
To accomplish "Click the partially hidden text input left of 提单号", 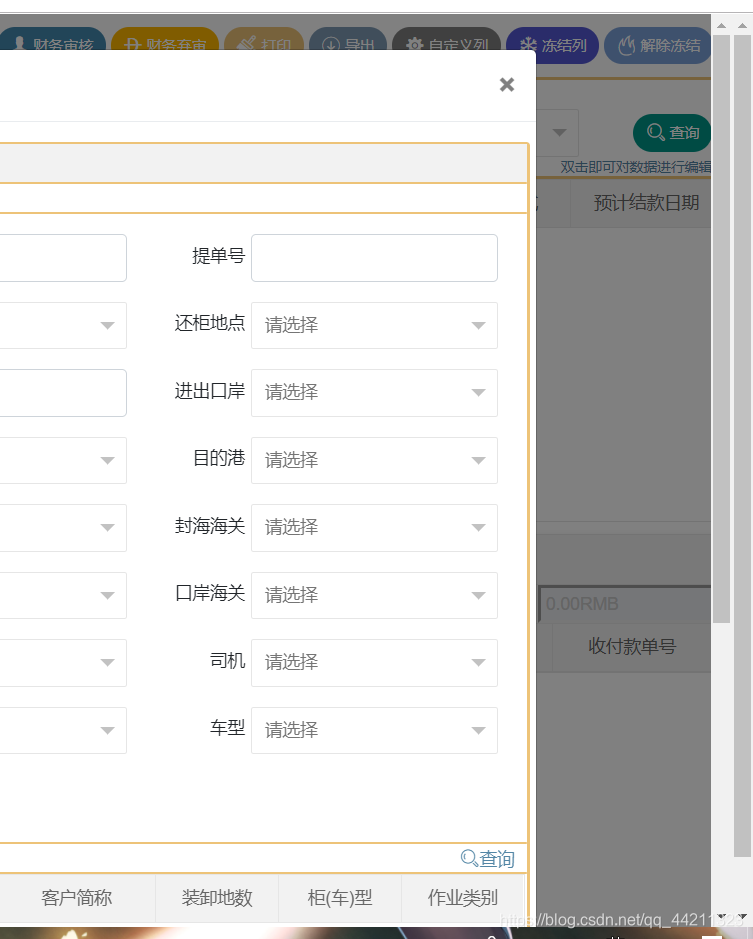I will coord(63,258).
